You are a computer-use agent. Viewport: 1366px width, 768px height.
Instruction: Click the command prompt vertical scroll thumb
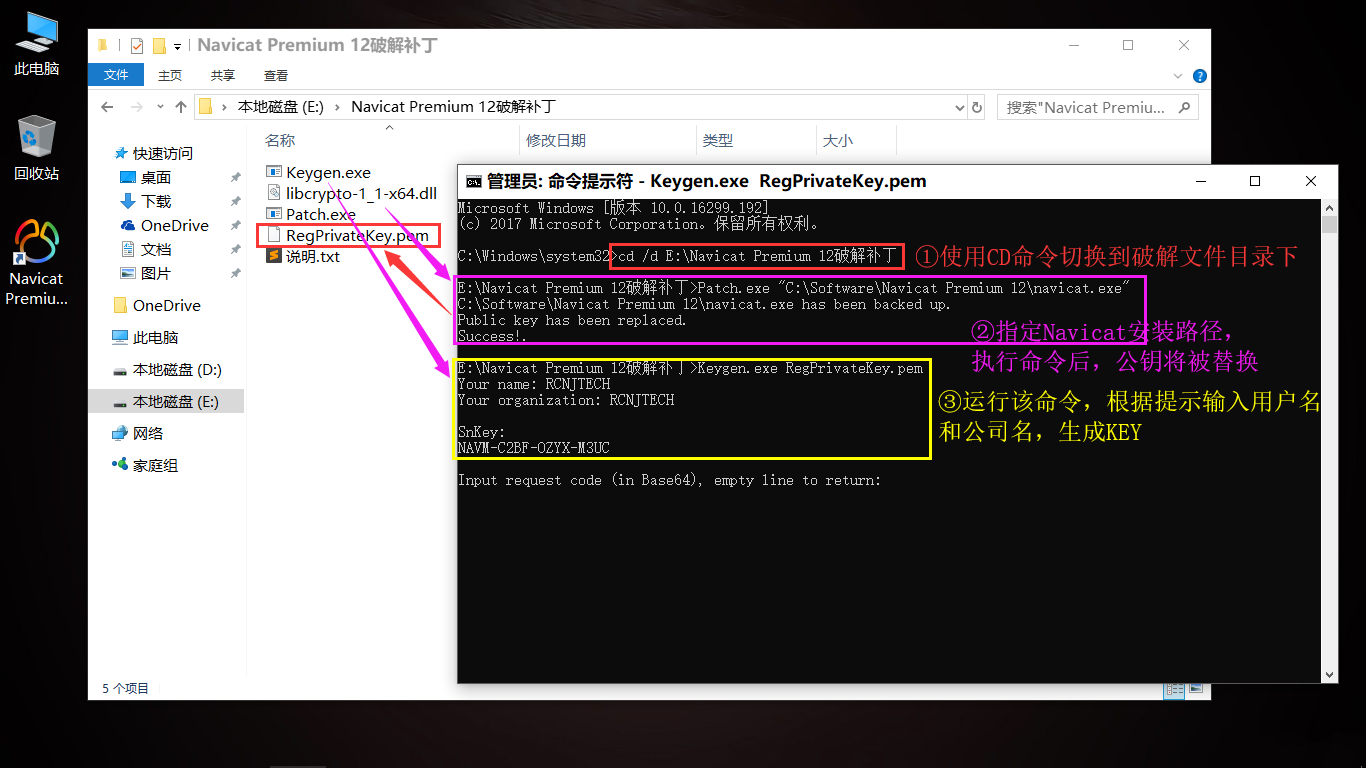click(1329, 224)
